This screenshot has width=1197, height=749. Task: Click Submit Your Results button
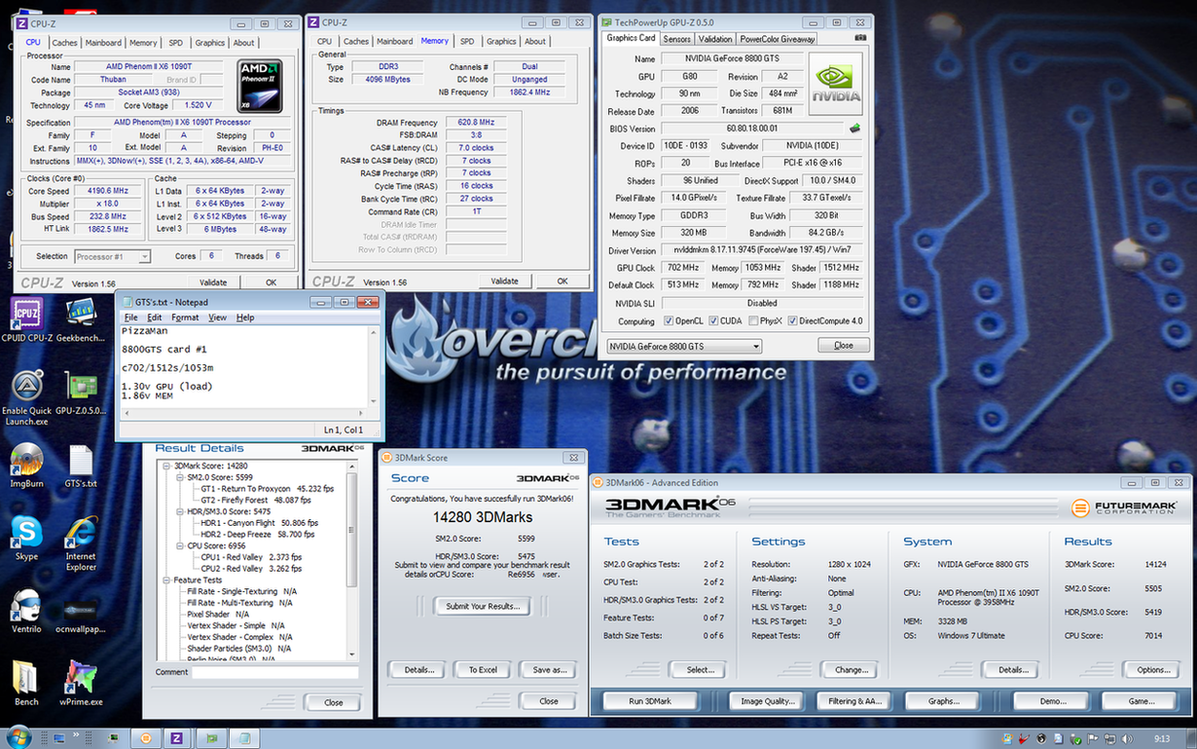(483, 606)
